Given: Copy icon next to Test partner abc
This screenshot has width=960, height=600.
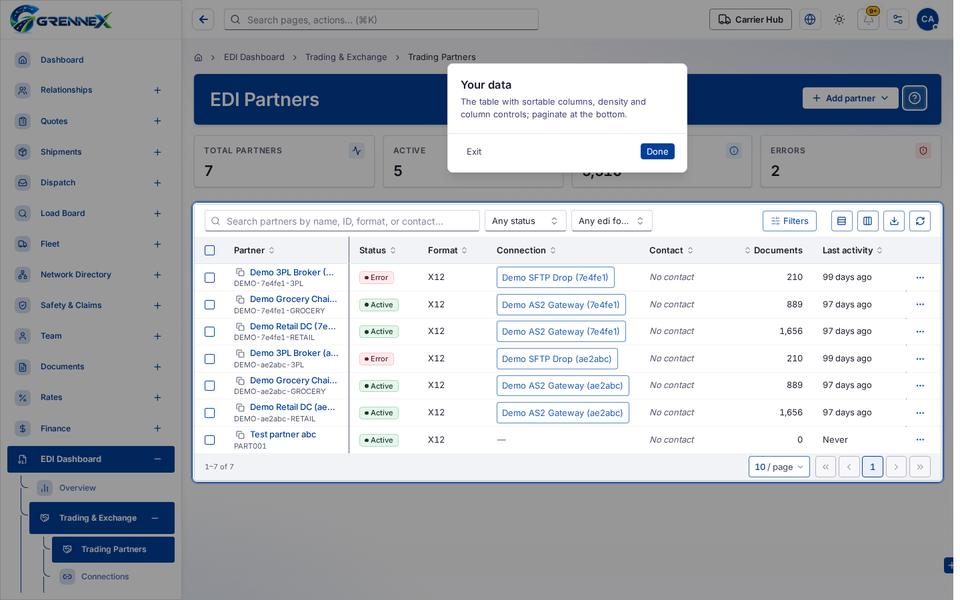Looking at the screenshot, I should (240, 435).
